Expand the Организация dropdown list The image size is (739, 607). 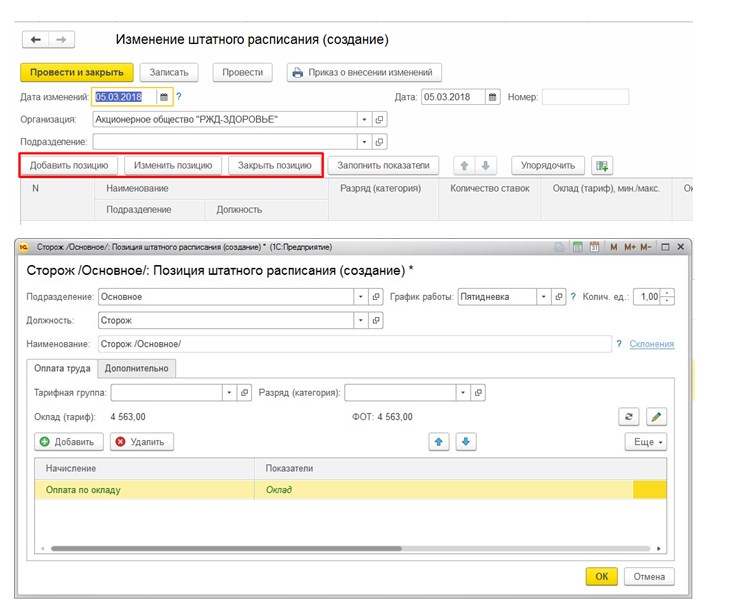364,119
